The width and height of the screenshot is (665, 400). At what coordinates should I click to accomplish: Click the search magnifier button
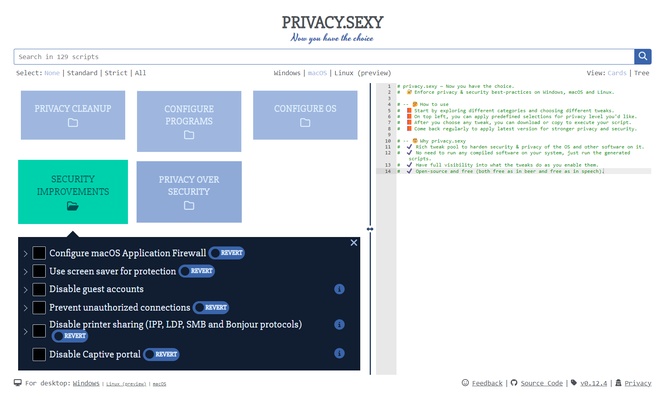[x=643, y=56]
